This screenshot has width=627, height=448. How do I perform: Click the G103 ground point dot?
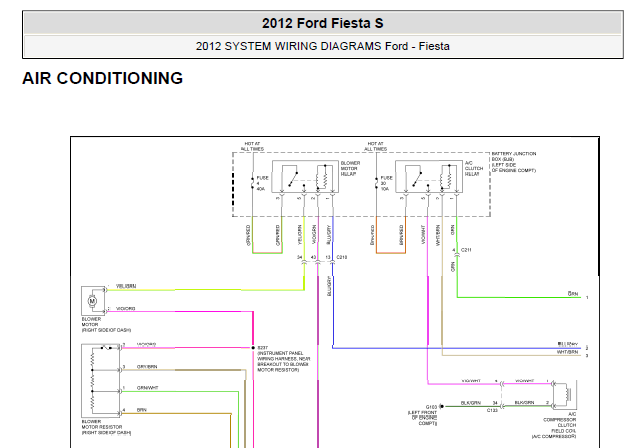[442, 406]
